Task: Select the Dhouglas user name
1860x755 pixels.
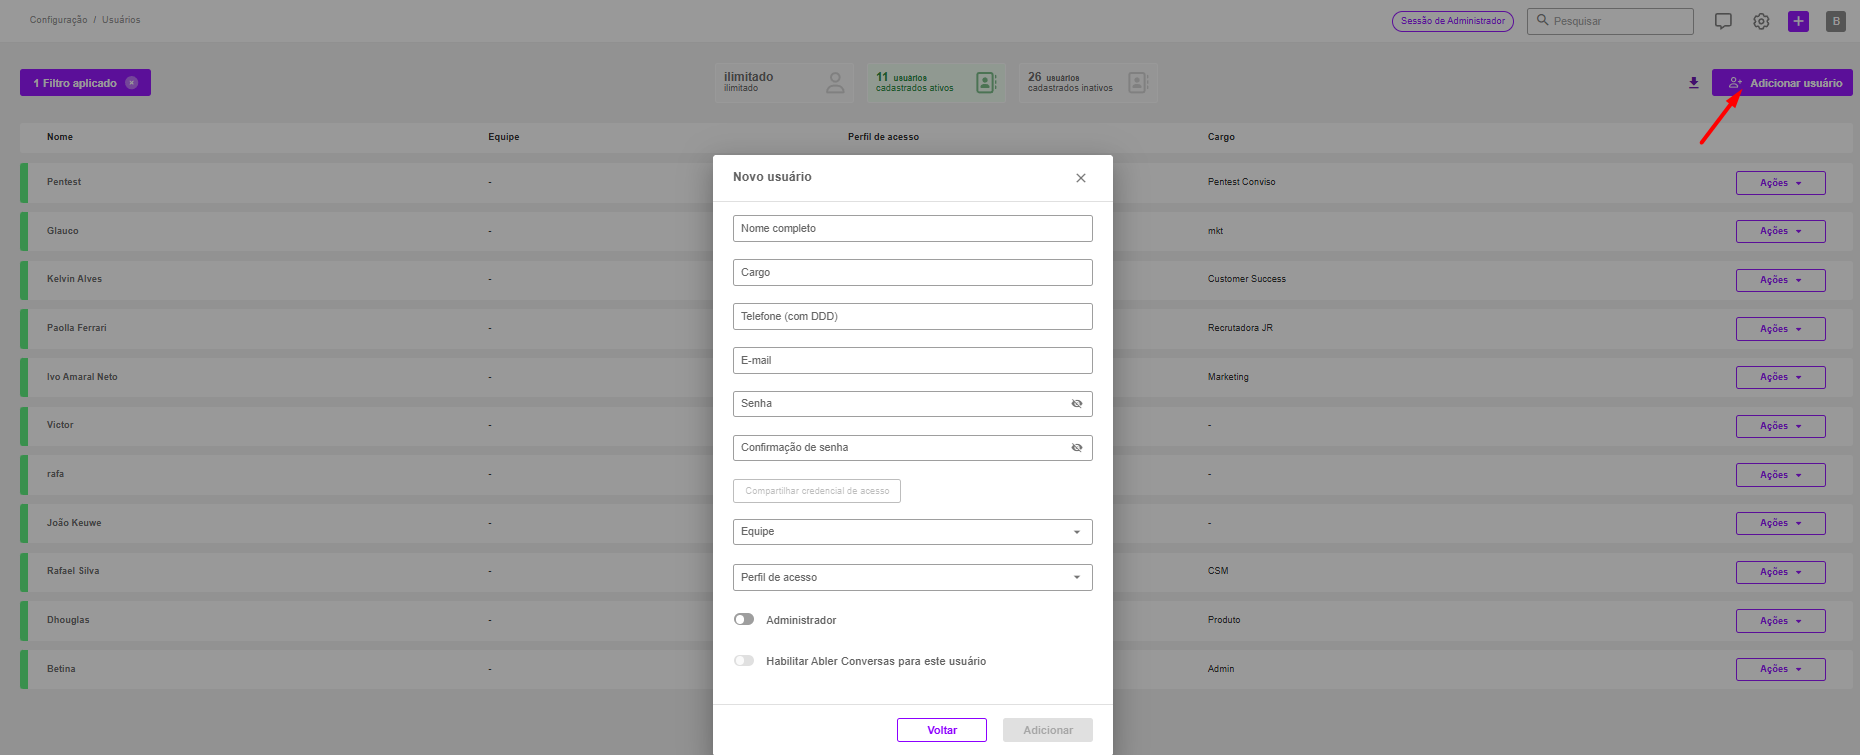Action: pyautogui.click(x=68, y=620)
